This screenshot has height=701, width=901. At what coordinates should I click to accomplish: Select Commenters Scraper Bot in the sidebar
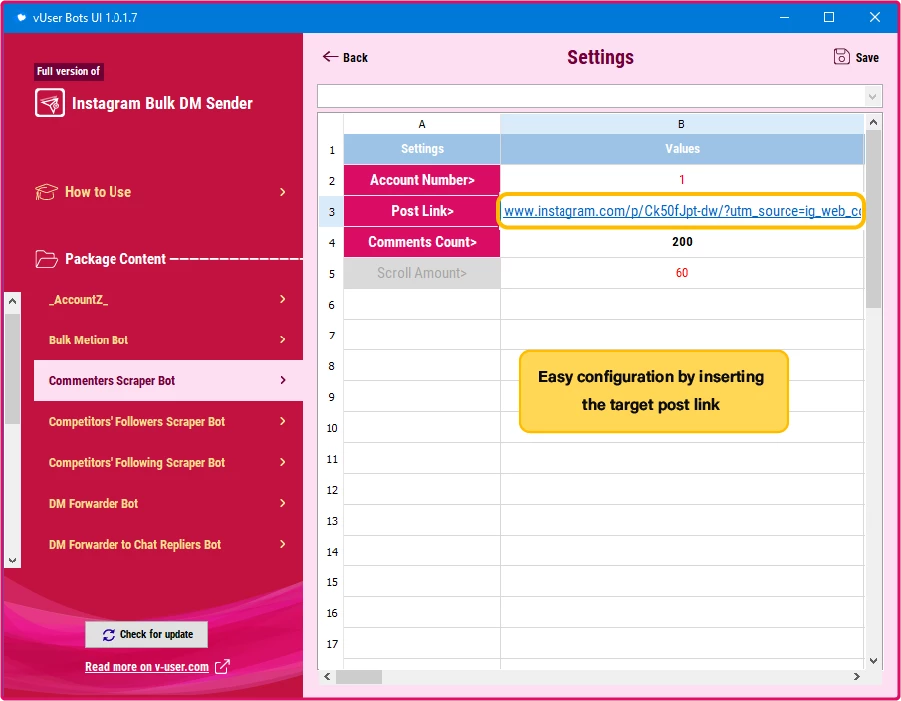[168, 380]
